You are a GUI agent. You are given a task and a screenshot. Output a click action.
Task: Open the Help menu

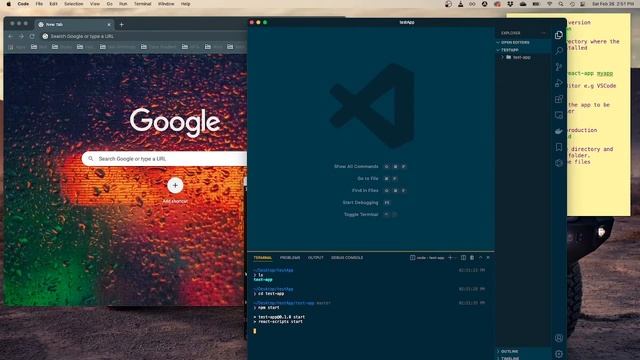185,4
